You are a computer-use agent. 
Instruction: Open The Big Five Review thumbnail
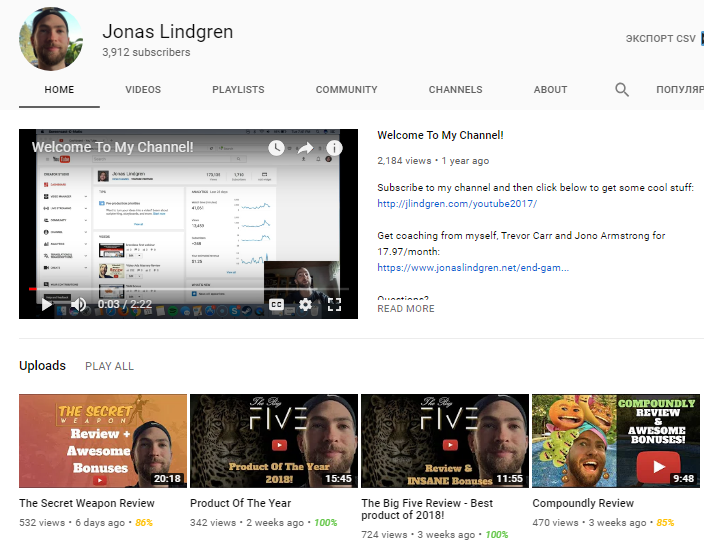445,441
